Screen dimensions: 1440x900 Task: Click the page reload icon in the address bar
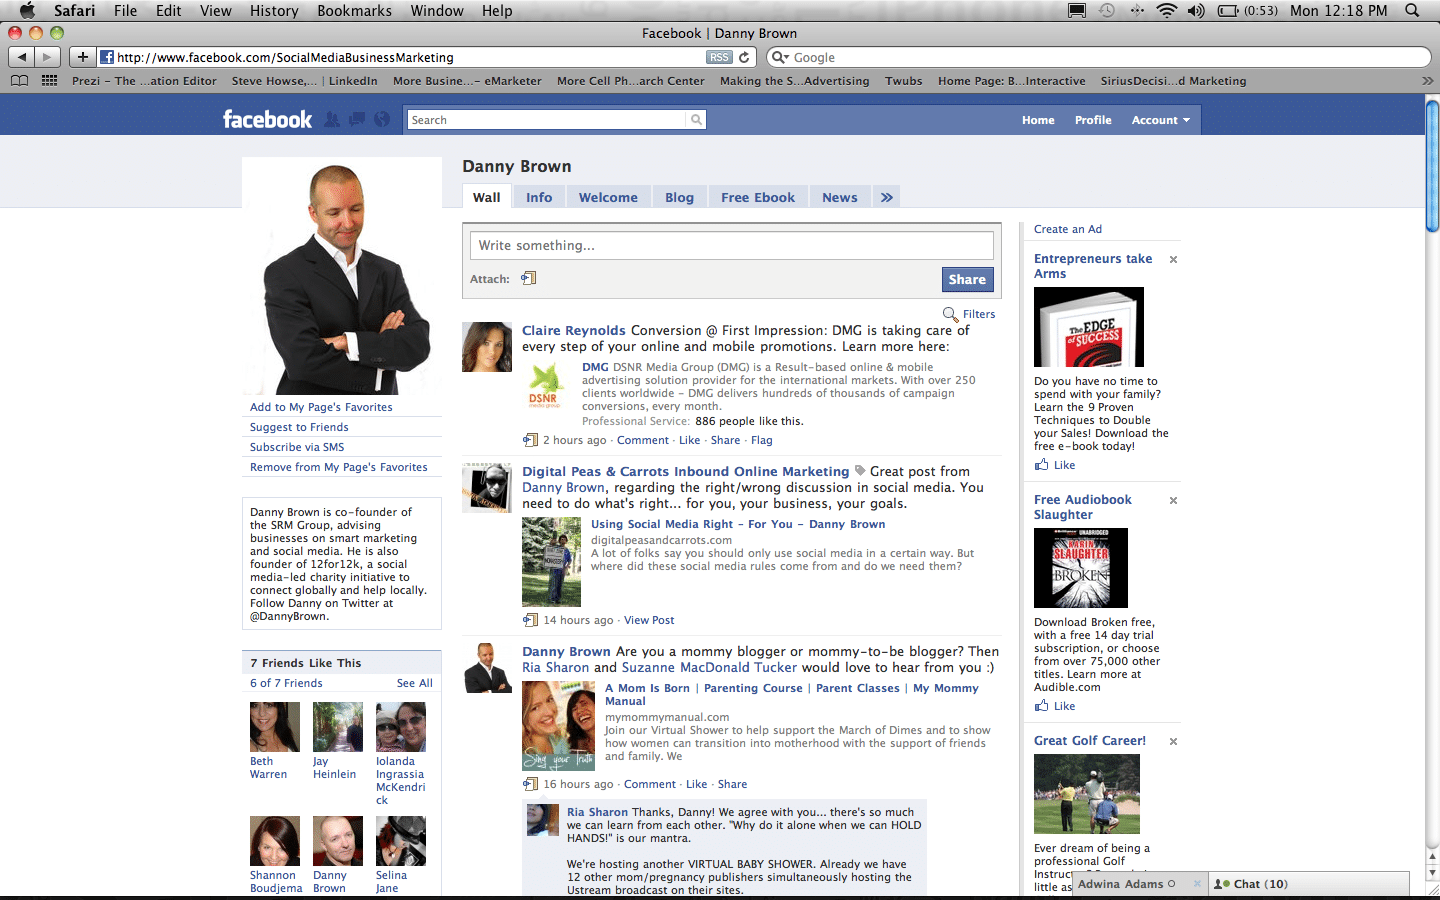743,57
